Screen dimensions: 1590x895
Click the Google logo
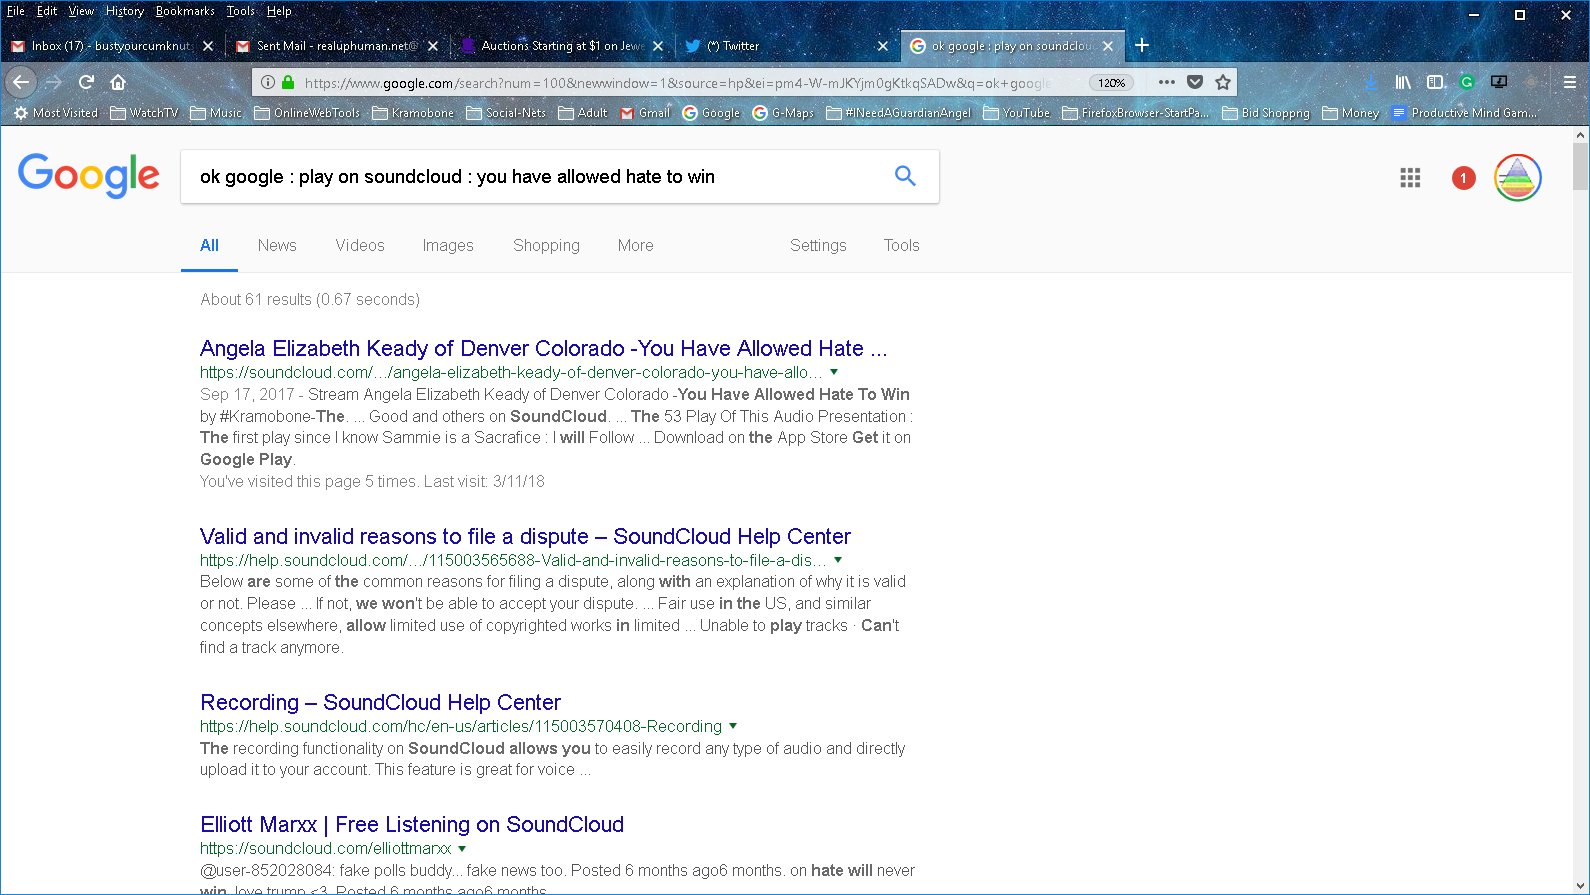coord(88,176)
